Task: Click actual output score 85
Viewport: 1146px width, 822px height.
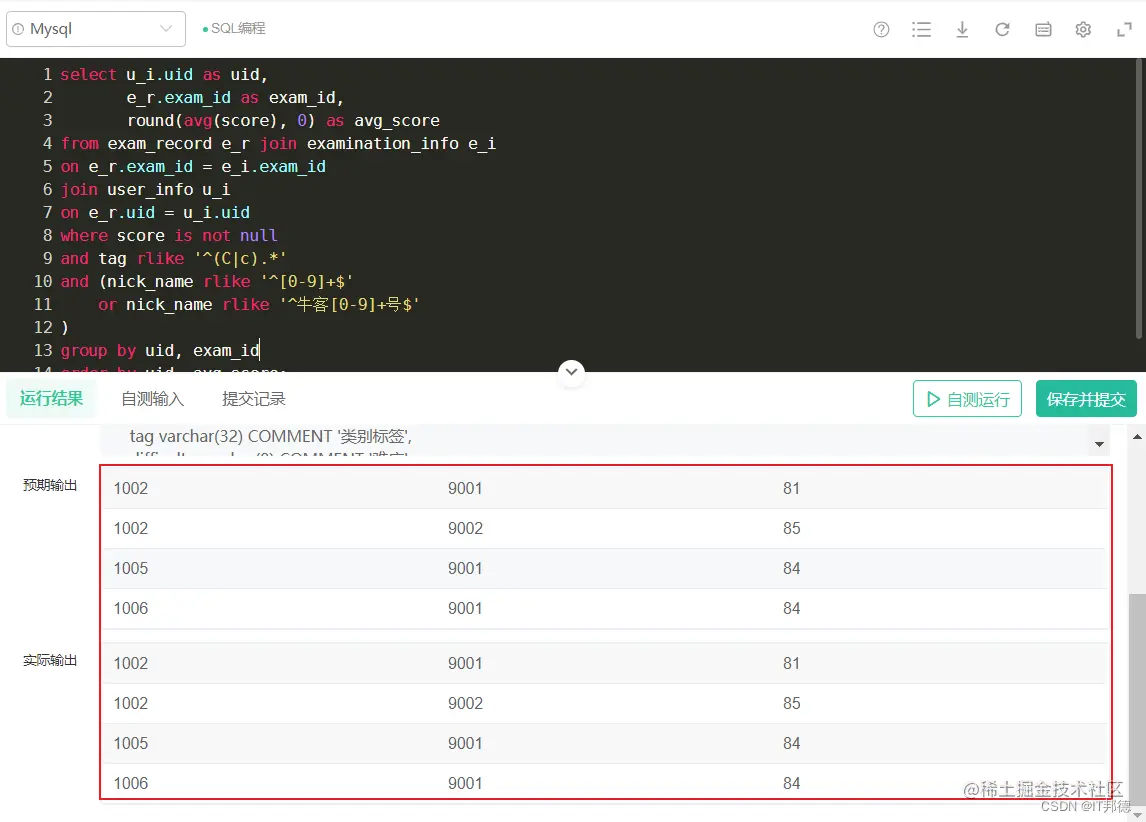Action: click(792, 703)
